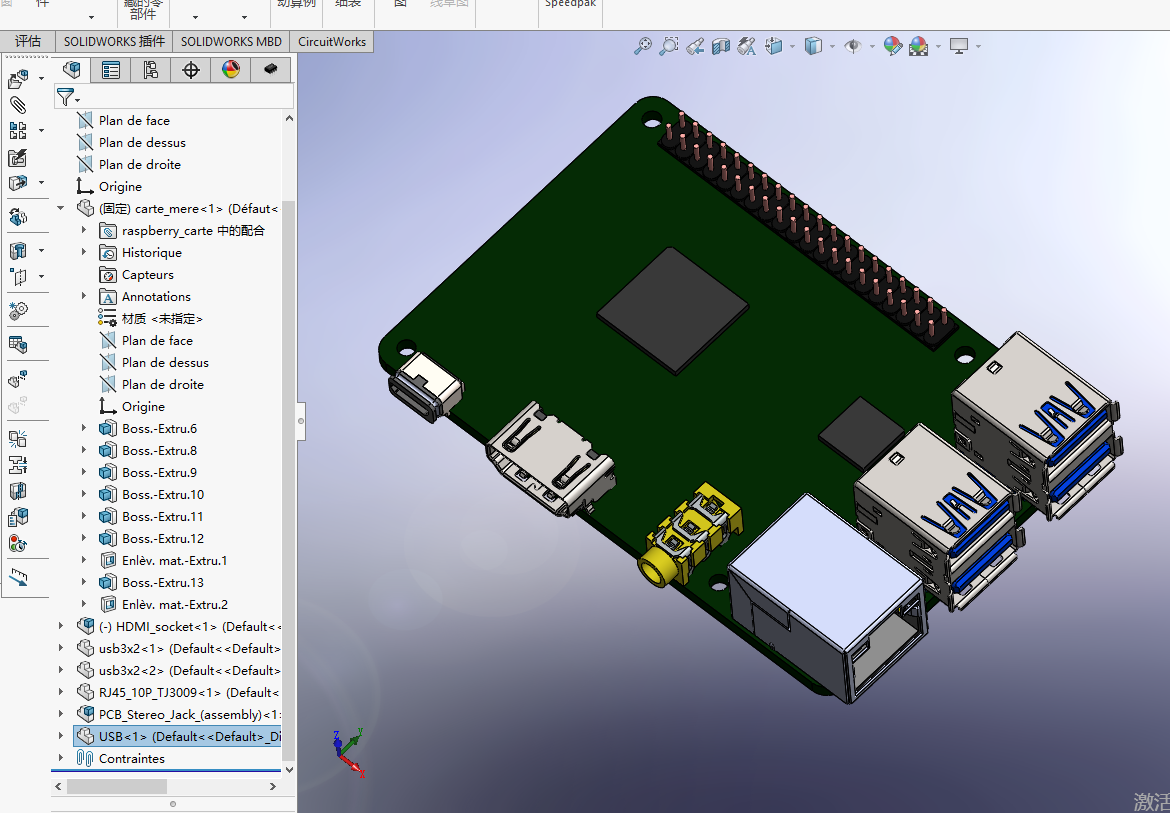Click the panel collapse handle on tree edge
The width and height of the screenshot is (1170, 813).
click(x=301, y=421)
